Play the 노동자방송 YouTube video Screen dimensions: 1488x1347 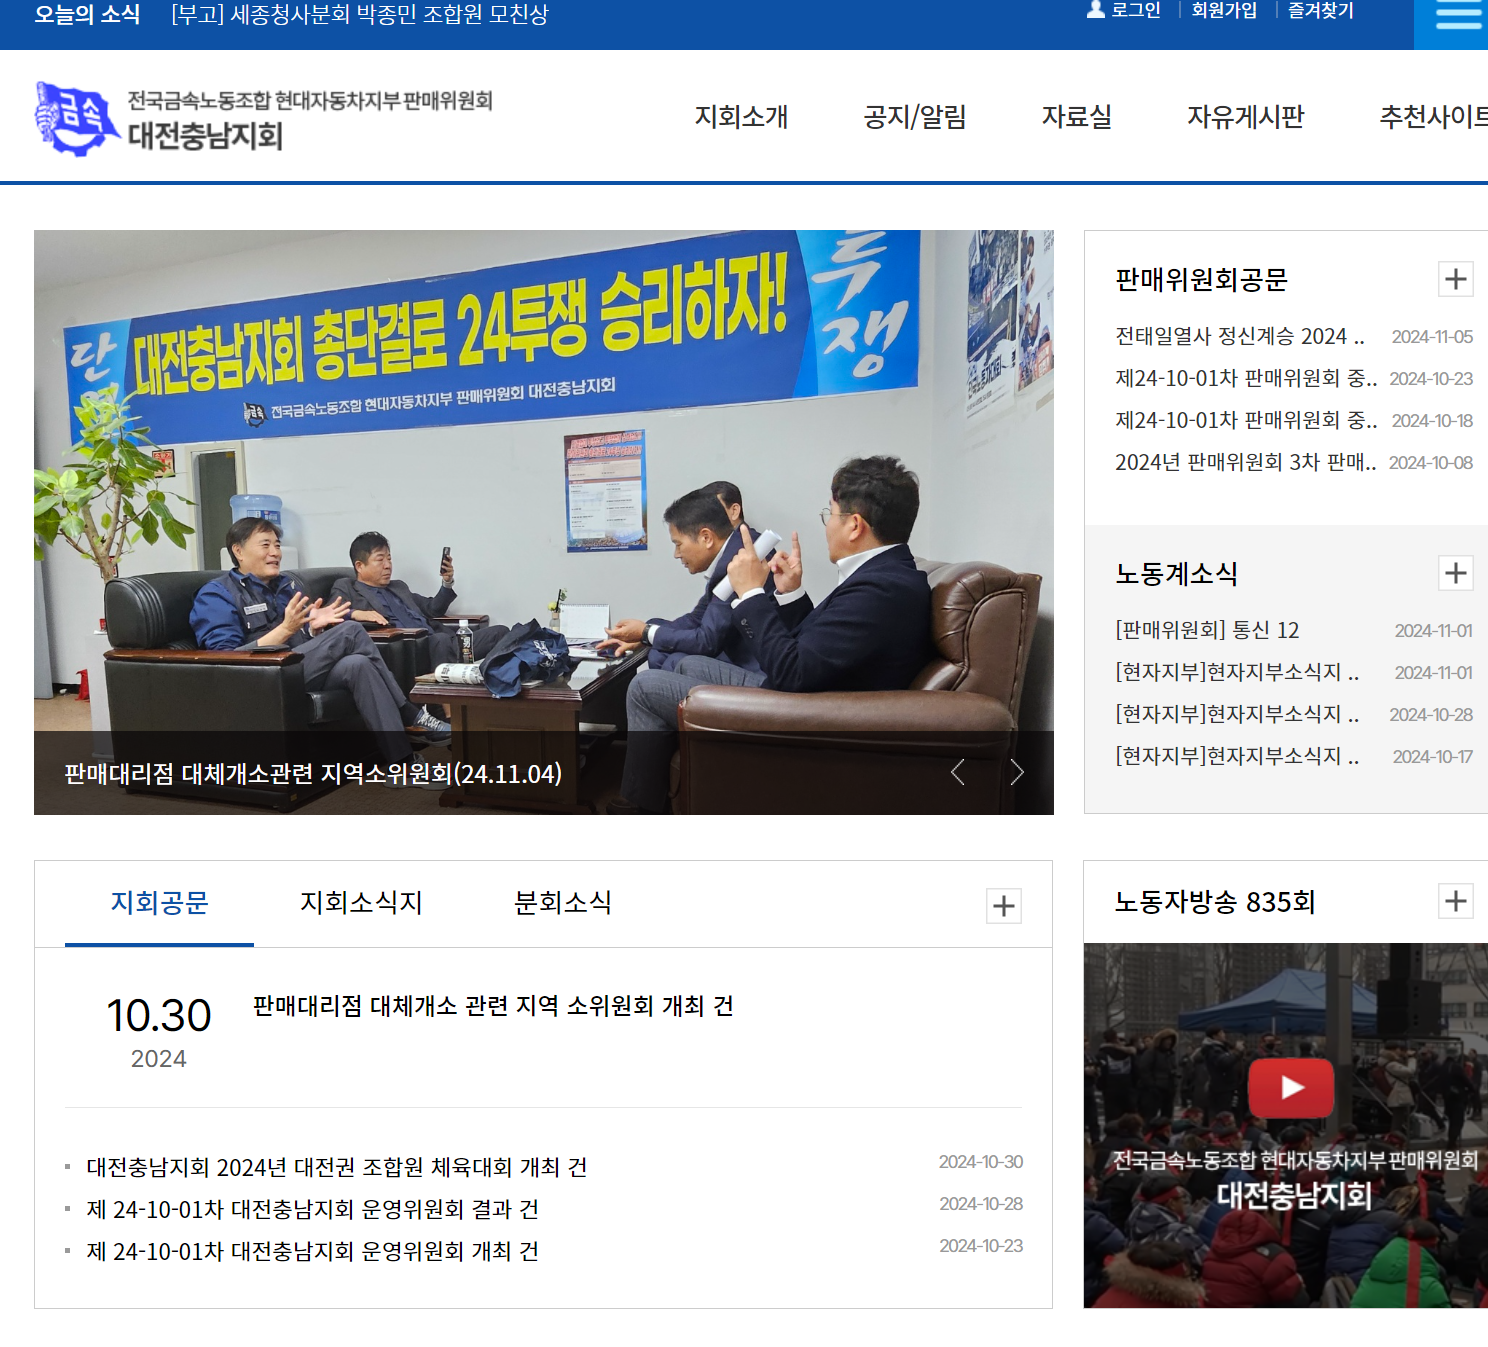tap(1291, 1087)
